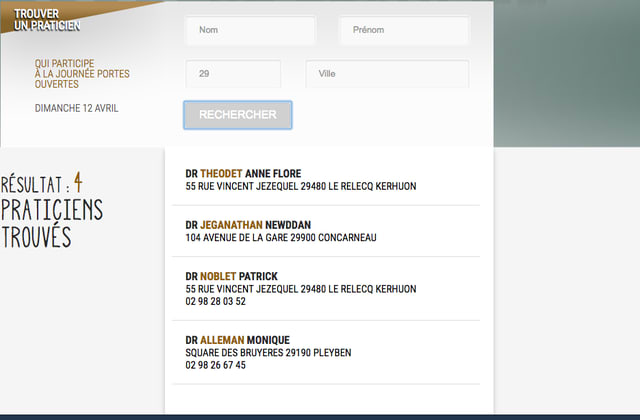Screen dimensions: 640x420
Task: Click the journée portes ouvertes label
Action: [82, 73]
